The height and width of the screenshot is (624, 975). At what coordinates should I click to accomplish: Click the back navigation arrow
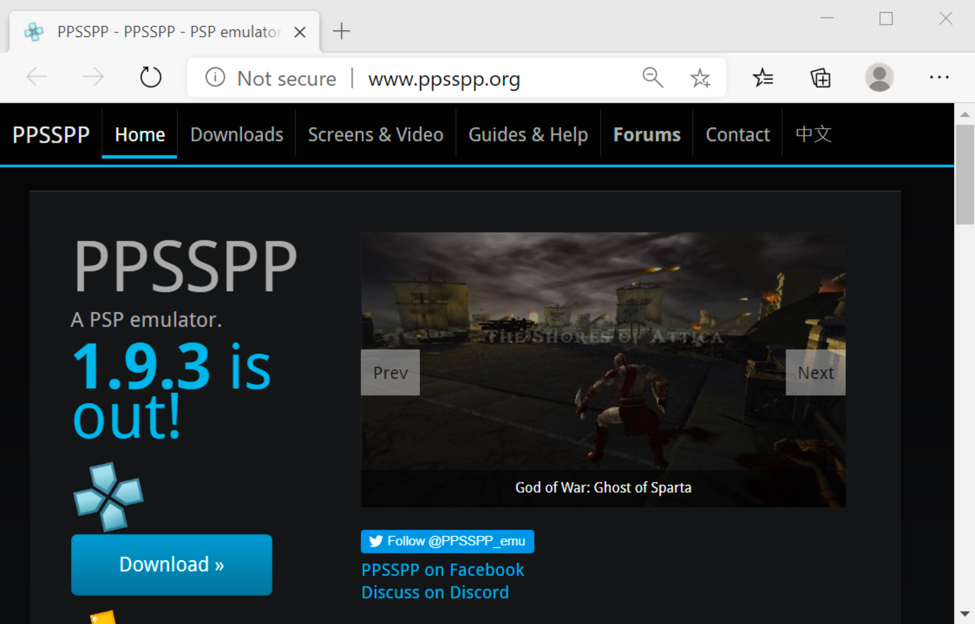tap(37, 78)
